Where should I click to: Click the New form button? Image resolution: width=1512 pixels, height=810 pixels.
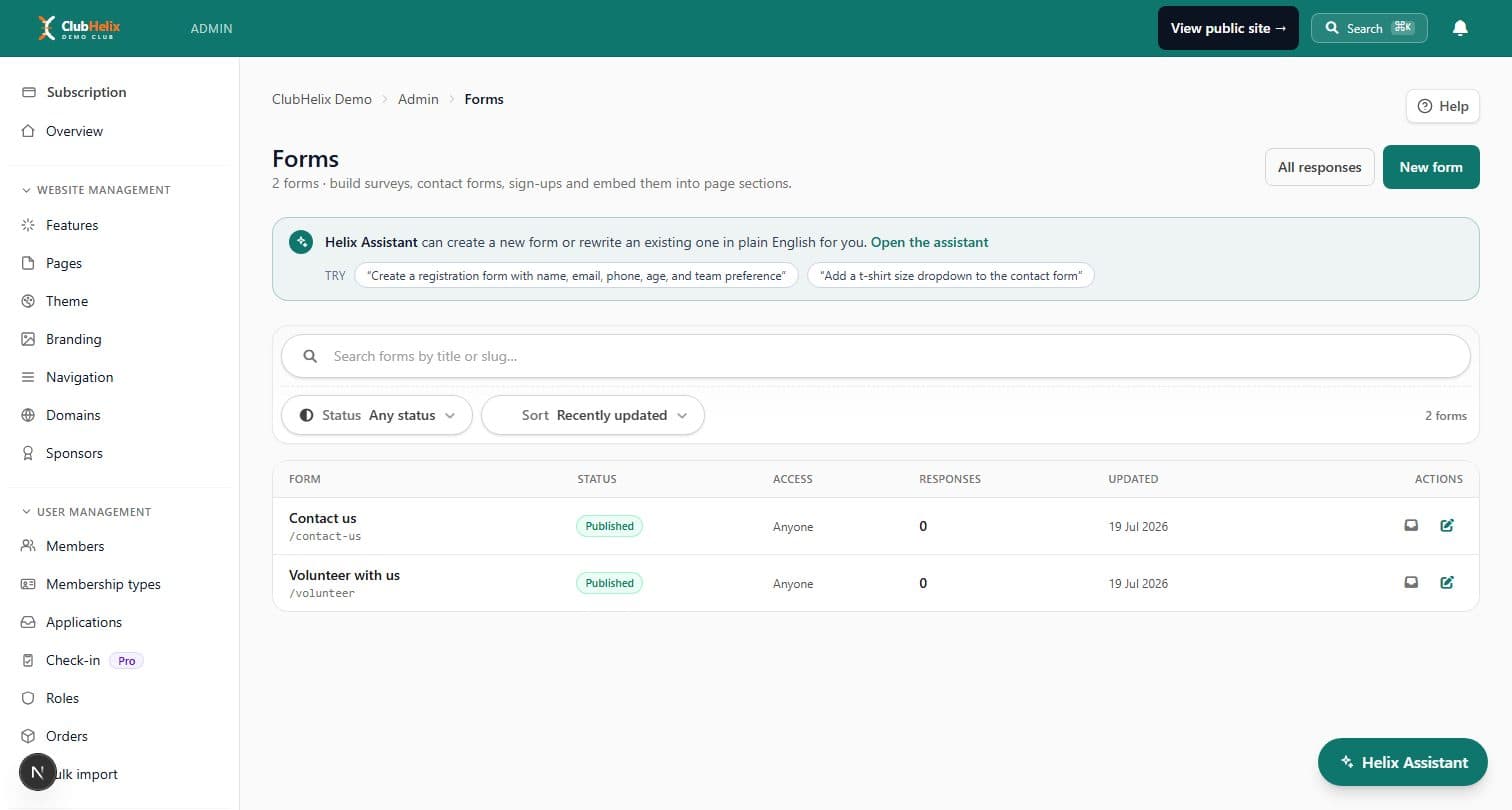pyautogui.click(x=1431, y=167)
